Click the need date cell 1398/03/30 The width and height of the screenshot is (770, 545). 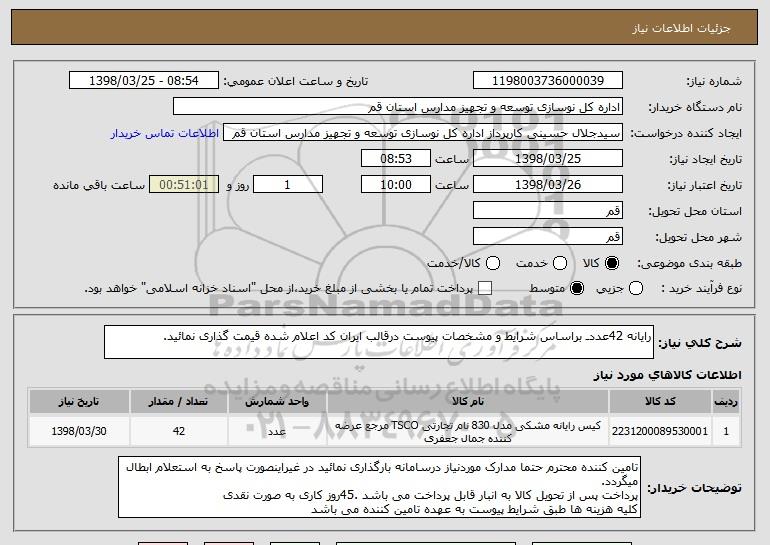79,431
